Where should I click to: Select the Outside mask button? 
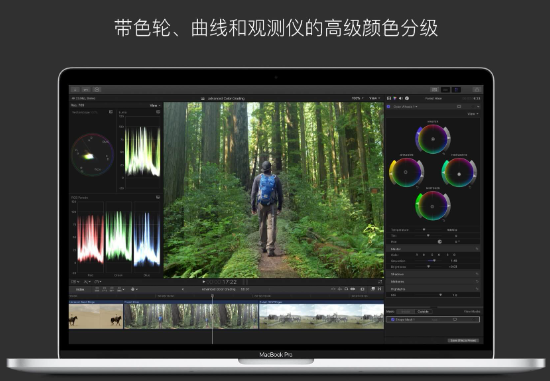423,312
